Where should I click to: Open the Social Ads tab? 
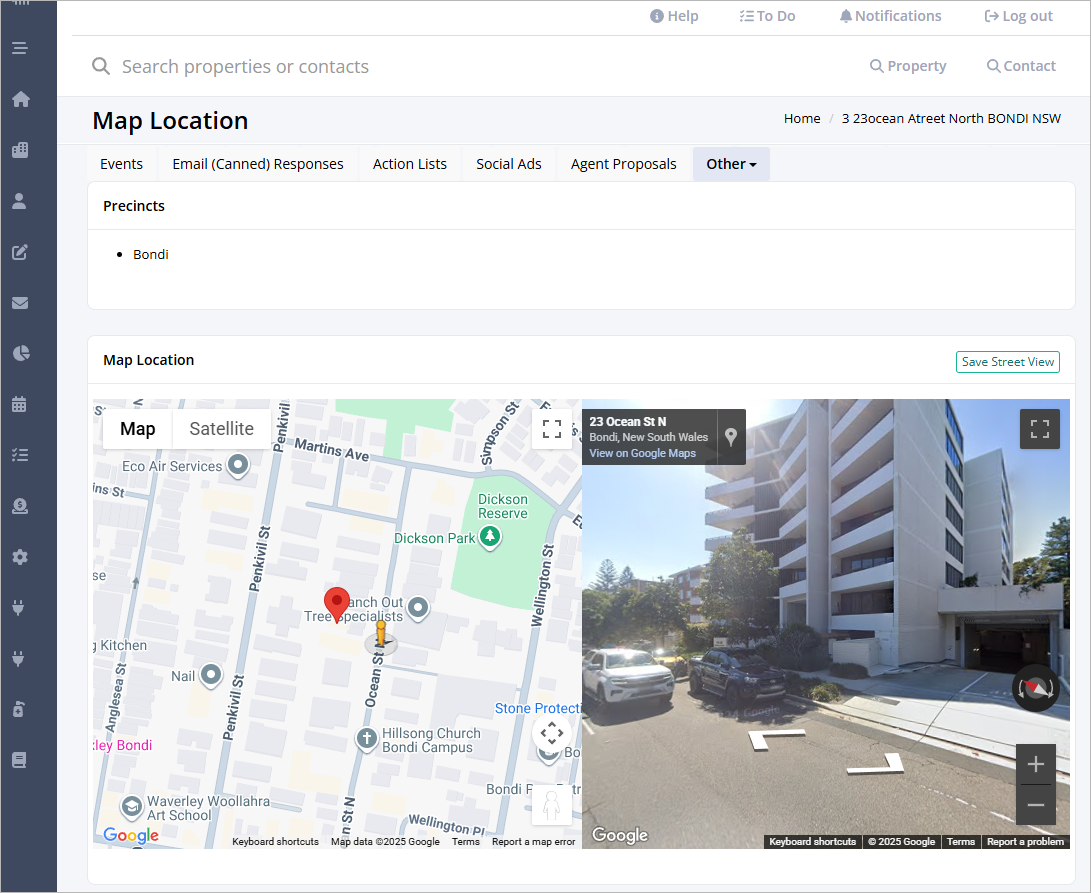point(509,164)
